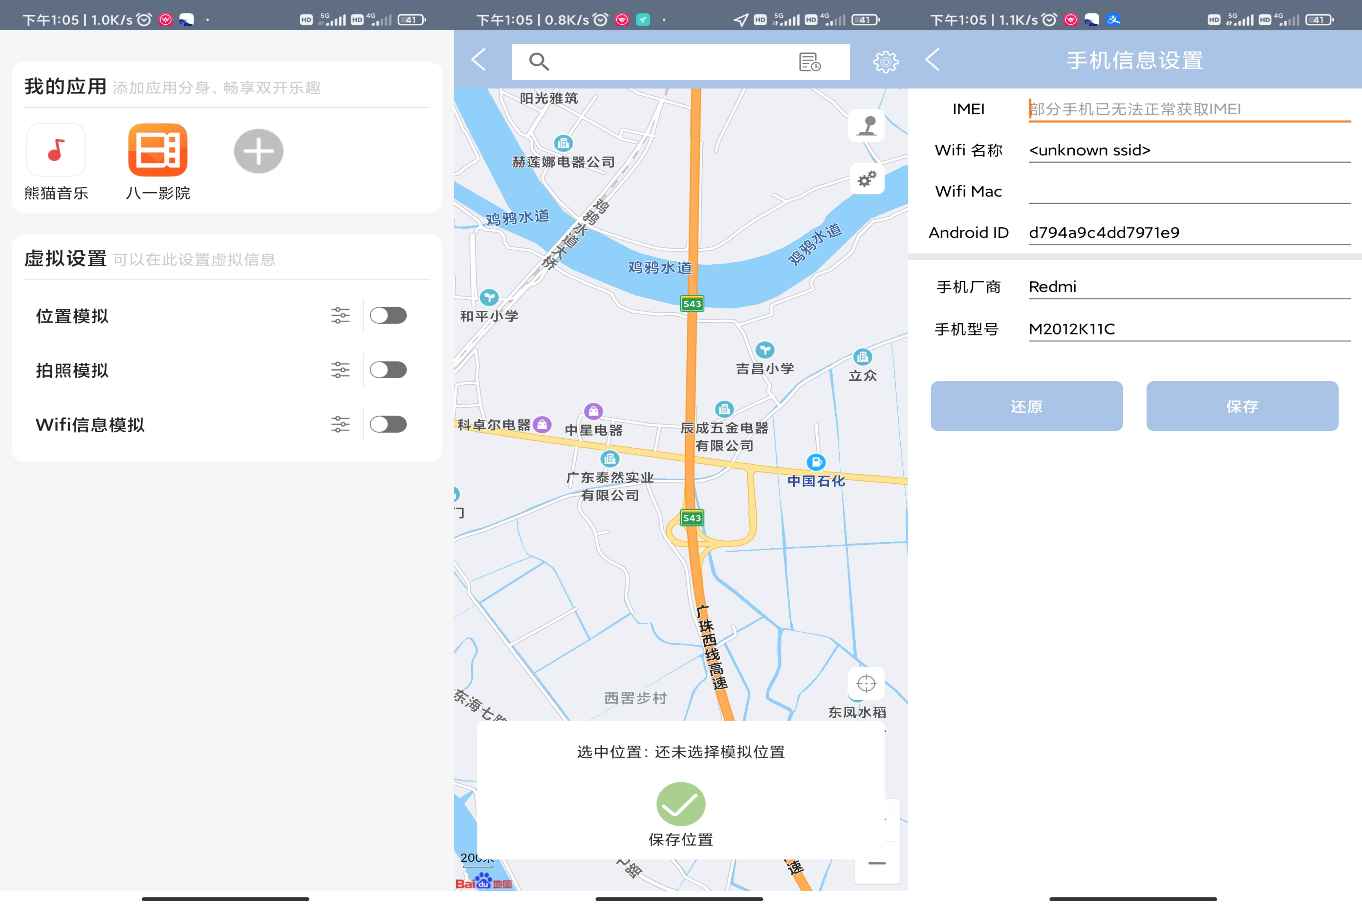Screen dimensions: 1362x908
Task: Tap the 辰成五金电器 map marker
Action: [x=724, y=410]
